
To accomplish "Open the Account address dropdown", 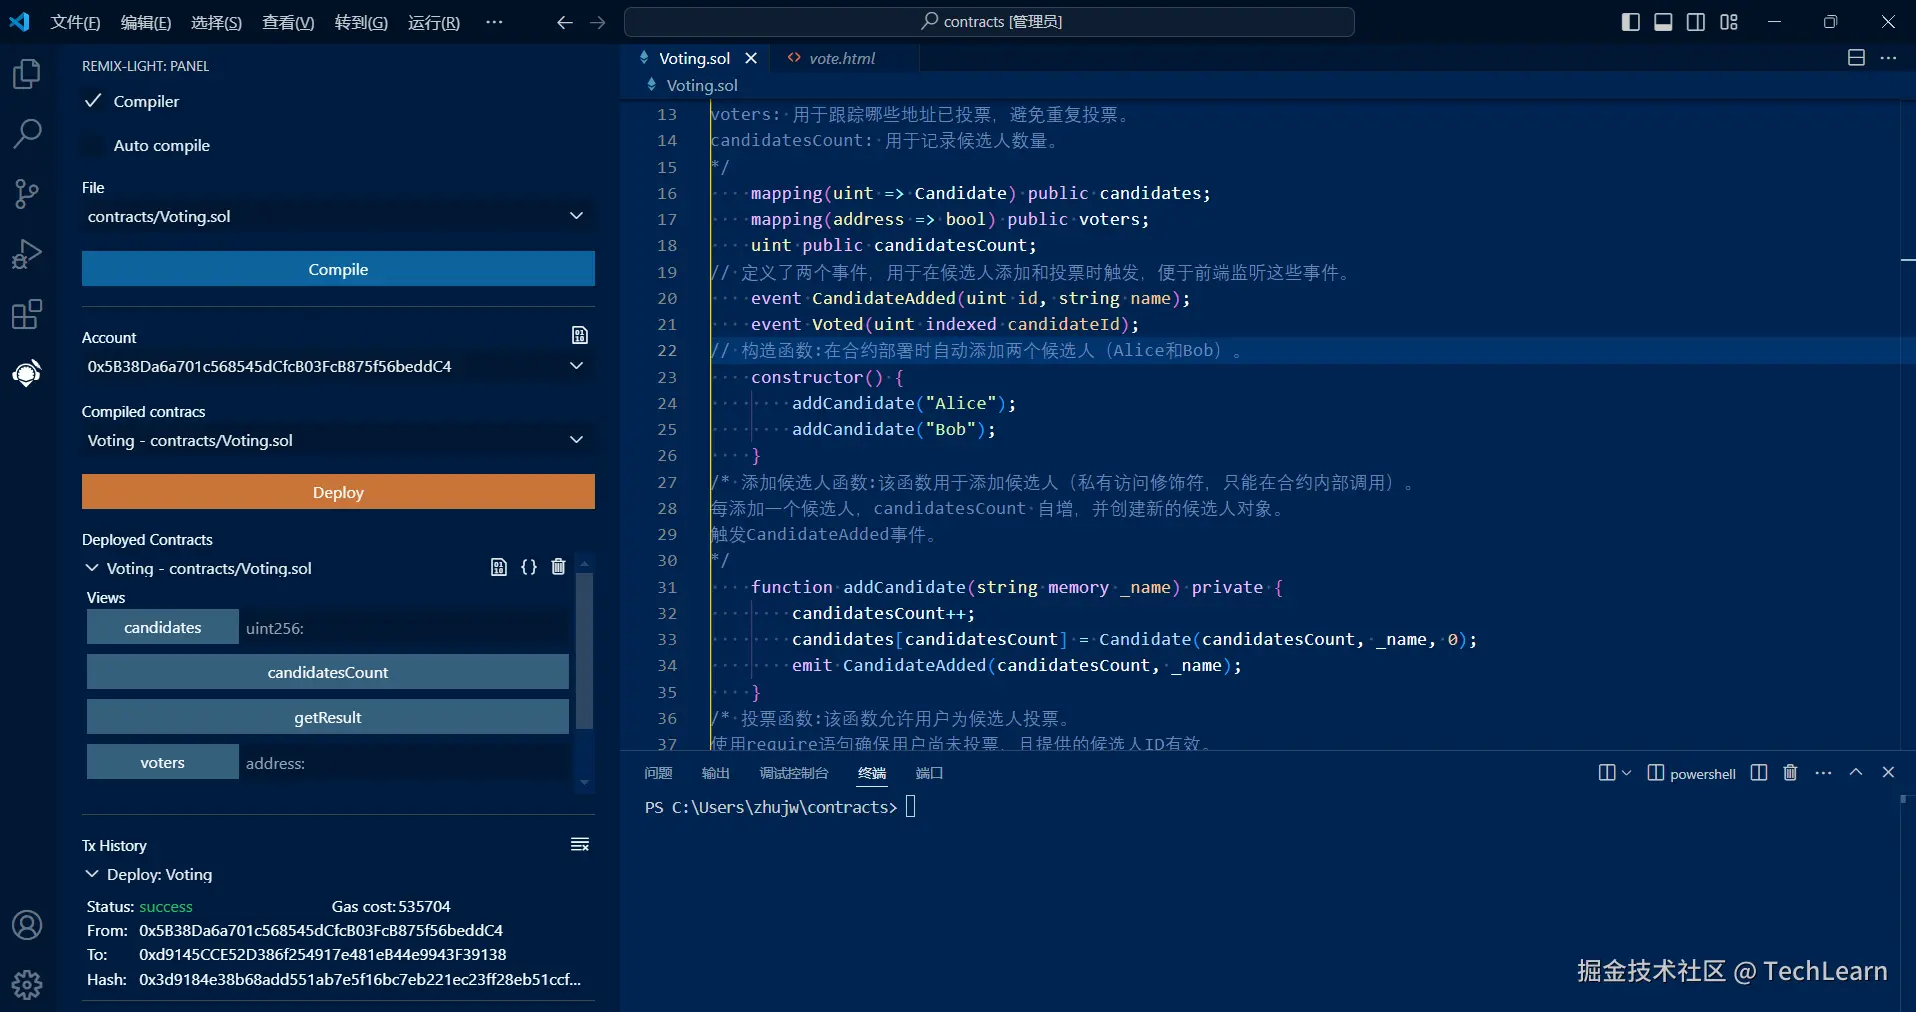I will (338, 366).
